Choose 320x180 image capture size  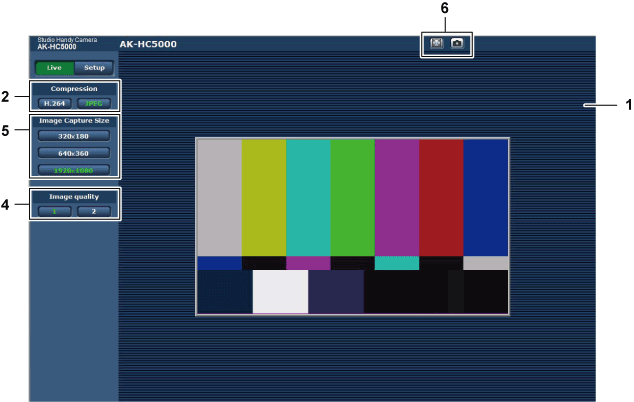[x=74, y=136]
